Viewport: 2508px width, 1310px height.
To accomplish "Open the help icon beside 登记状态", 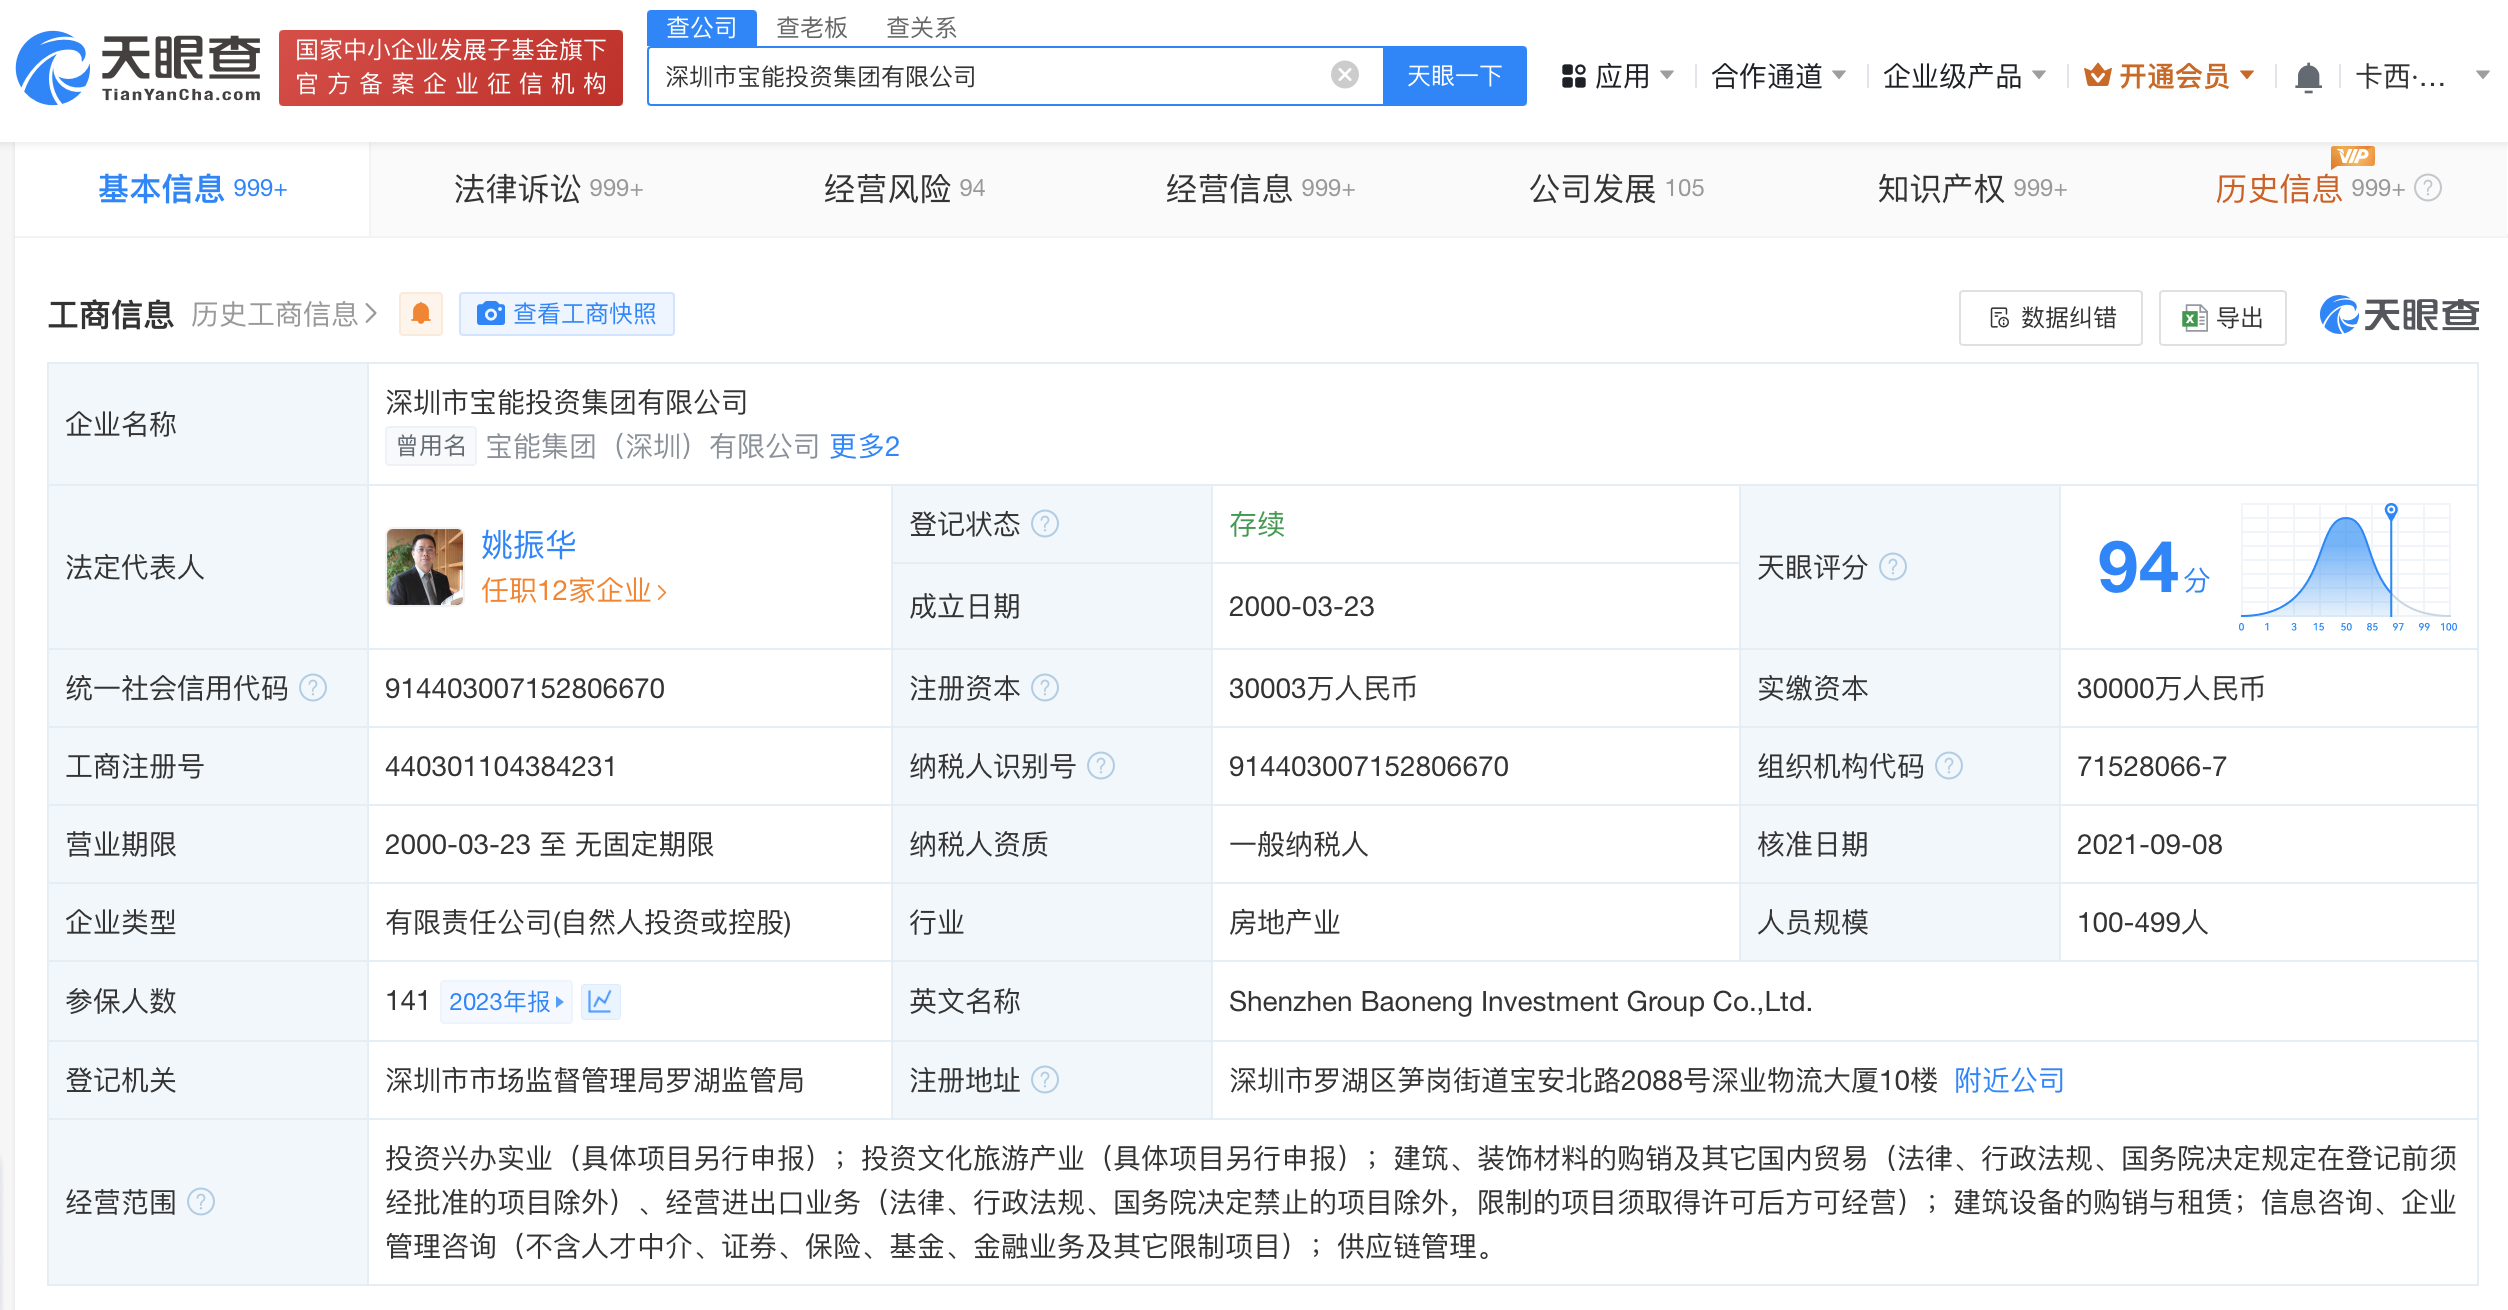I will click(1045, 524).
